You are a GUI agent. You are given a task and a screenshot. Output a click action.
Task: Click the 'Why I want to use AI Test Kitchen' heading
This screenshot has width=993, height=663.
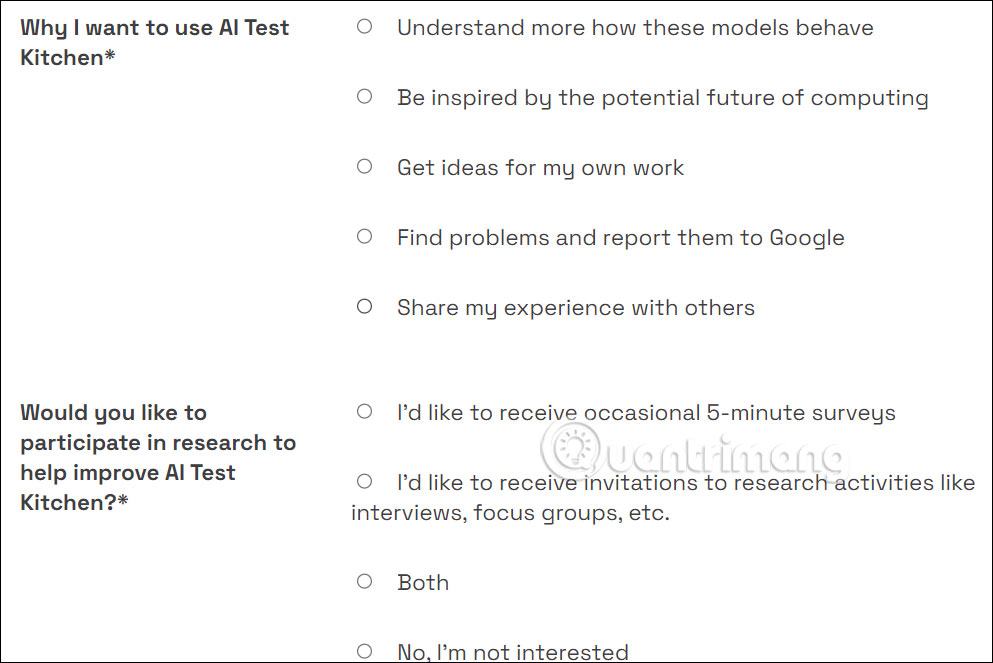pos(155,42)
